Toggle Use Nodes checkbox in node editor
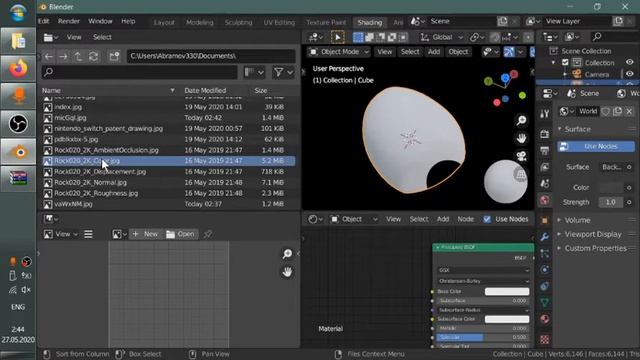The height and width of the screenshot is (360, 640). click(x=487, y=219)
